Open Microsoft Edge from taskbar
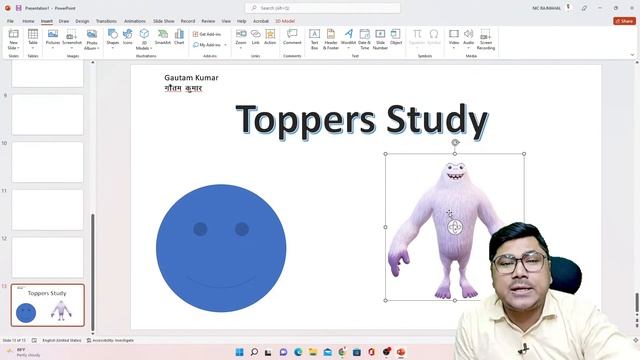Viewport: 640px width, 360px height. 298,352
